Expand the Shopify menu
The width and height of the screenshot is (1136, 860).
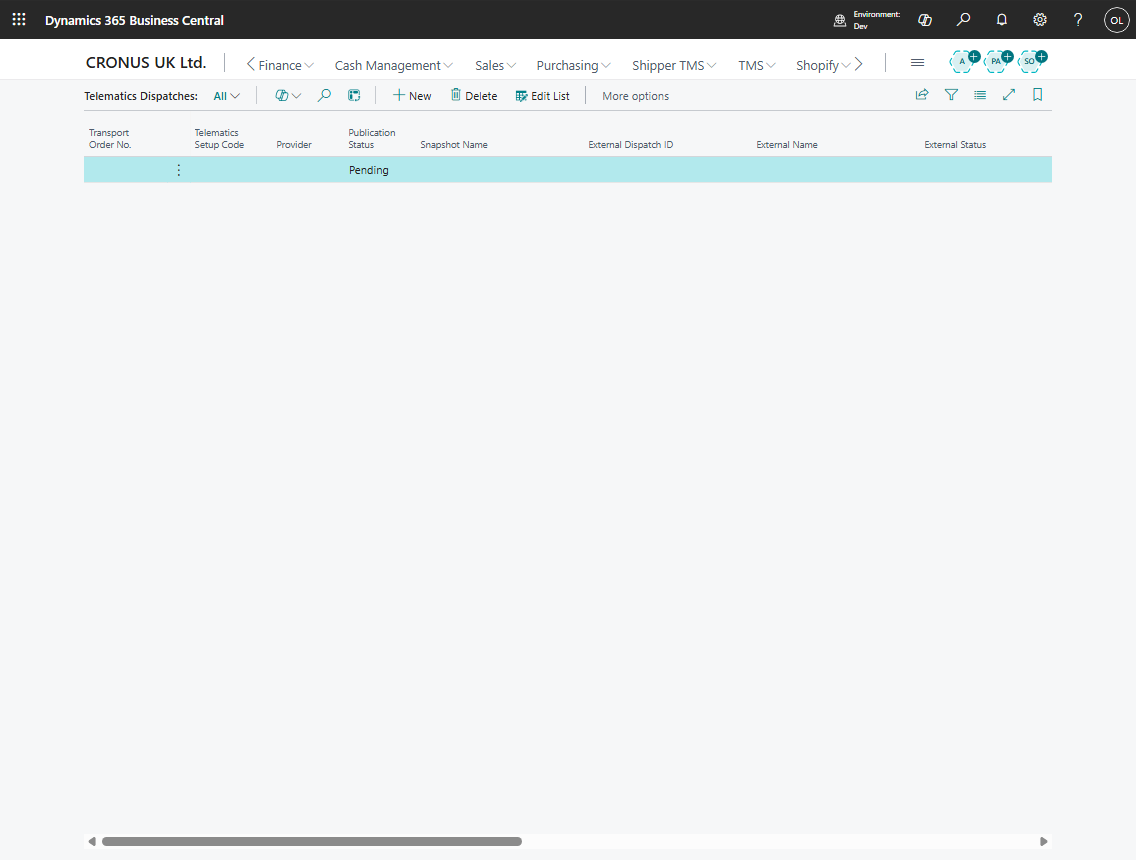pyautogui.click(x=823, y=65)
